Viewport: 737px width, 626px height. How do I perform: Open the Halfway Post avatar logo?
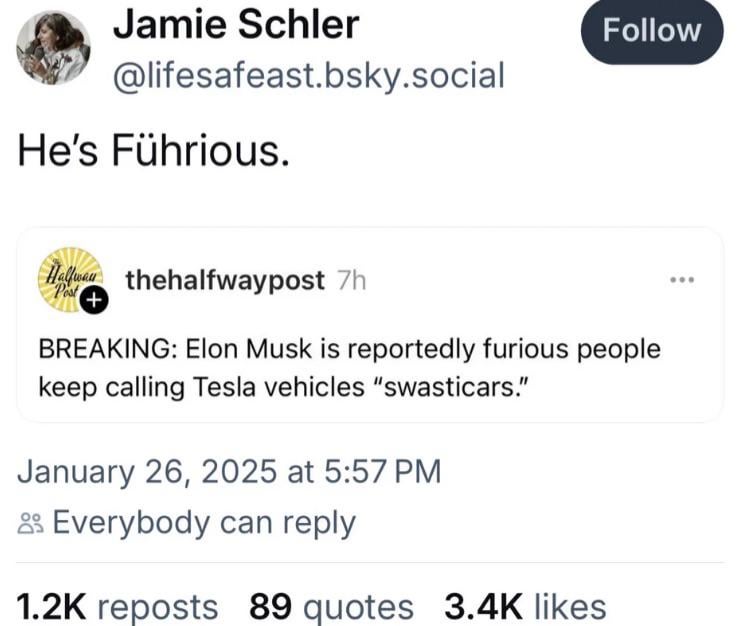[x=71, y=280]
